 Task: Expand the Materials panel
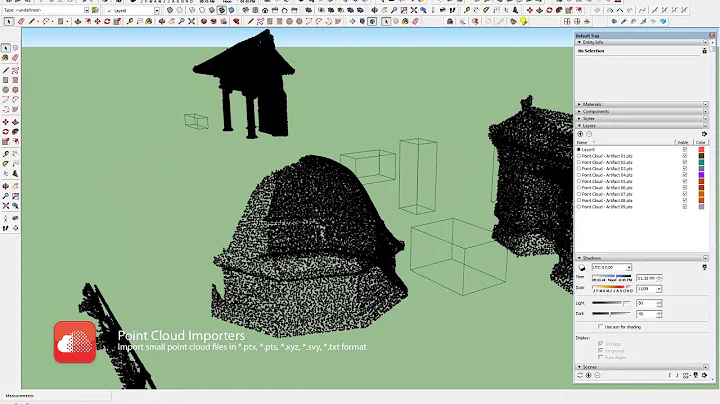click(579, 104)
